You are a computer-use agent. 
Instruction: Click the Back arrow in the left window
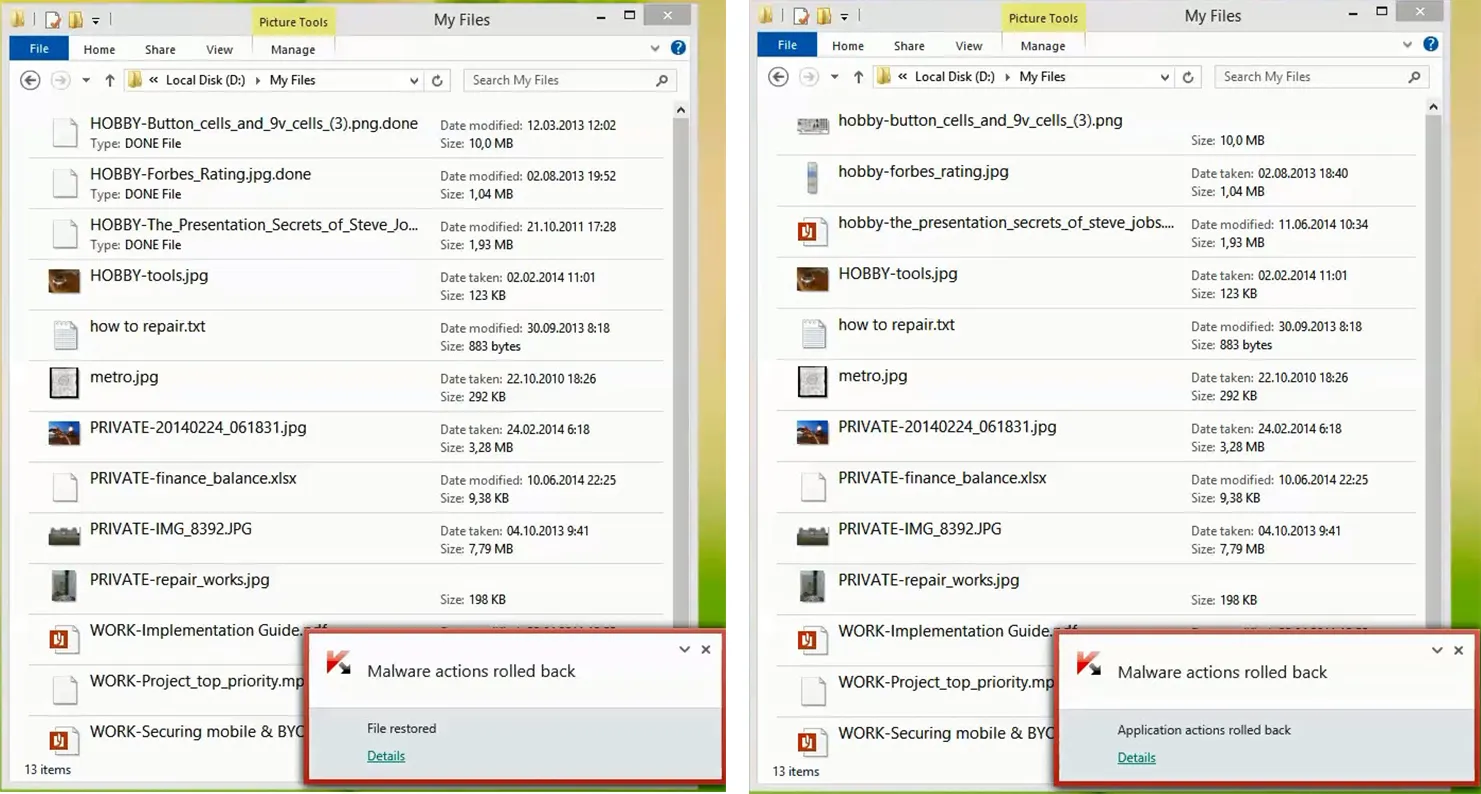tap(30, 80)
